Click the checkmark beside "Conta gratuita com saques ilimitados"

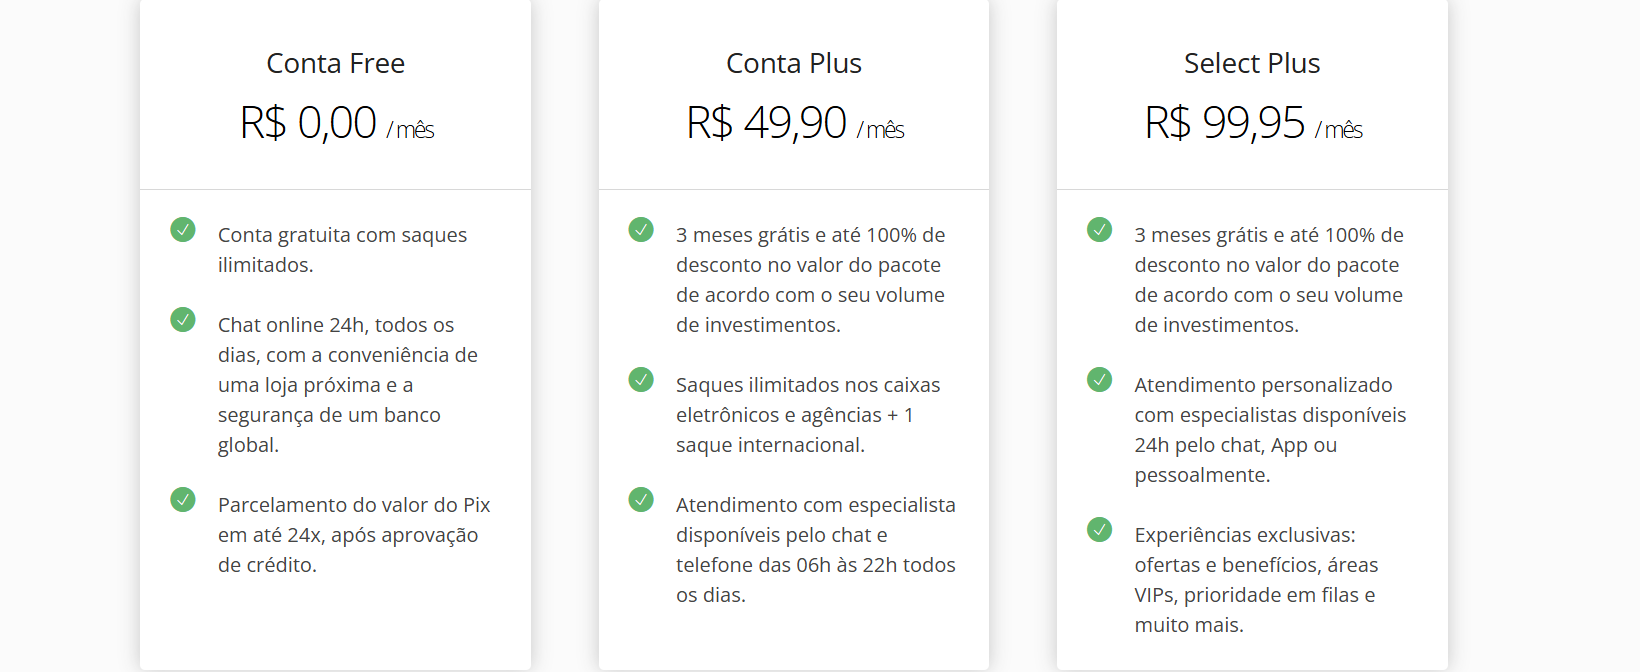pyautogui.click(x=183, y=230)
